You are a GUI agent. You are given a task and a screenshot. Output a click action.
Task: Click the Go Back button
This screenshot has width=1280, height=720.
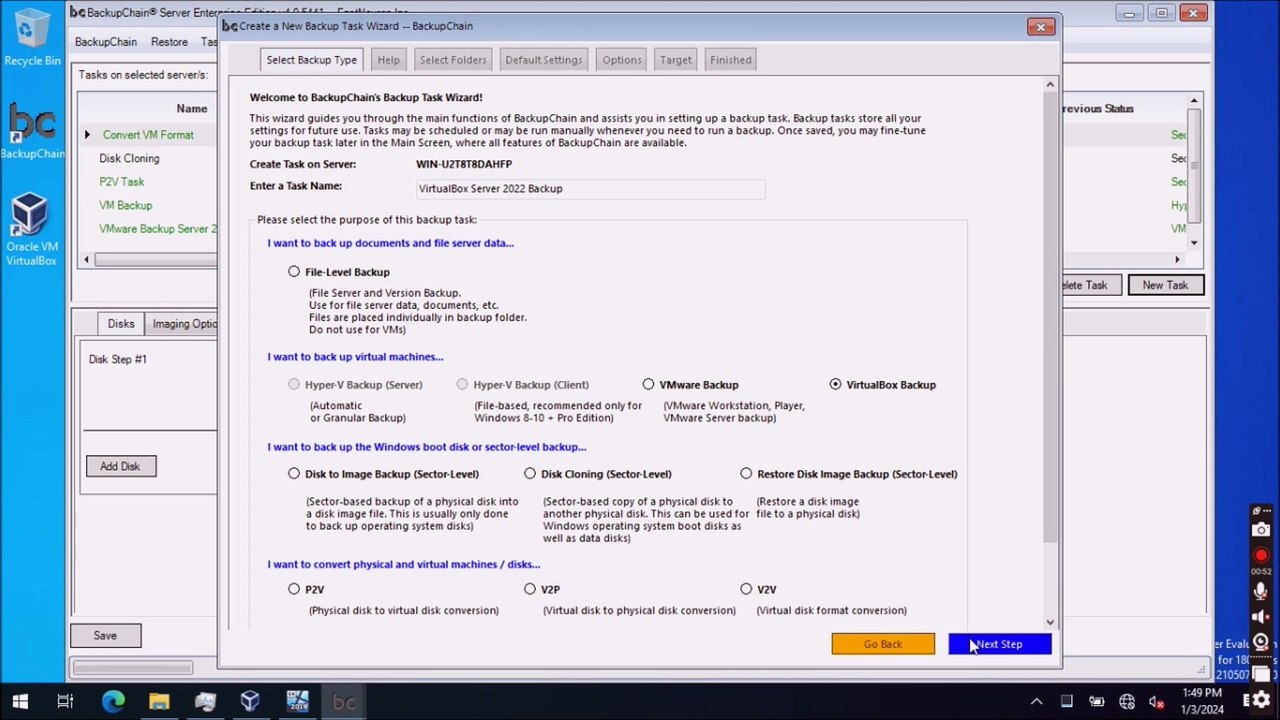883,644
